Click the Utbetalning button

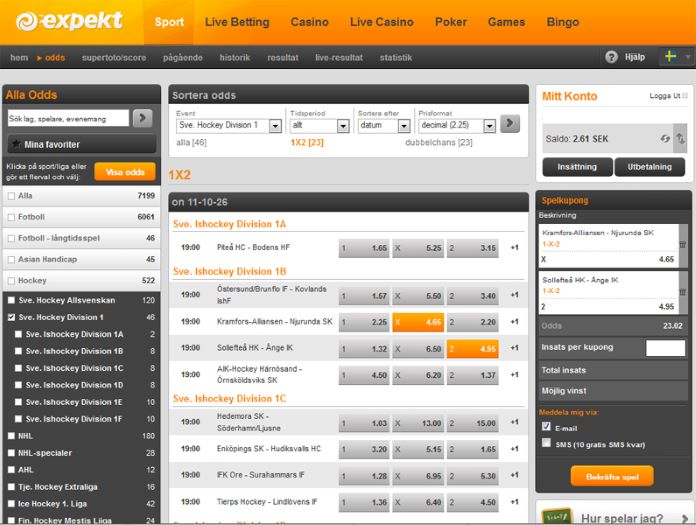click(649, 167)
